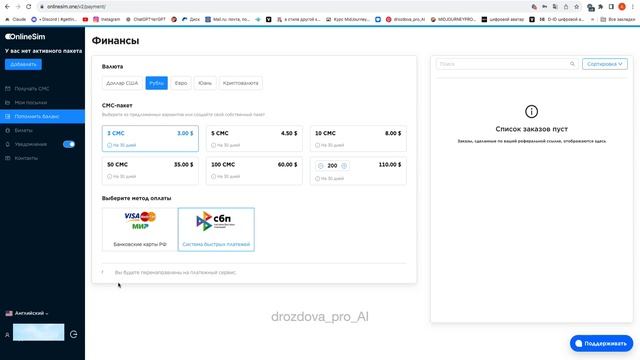Choose the 5 СМС package for 4.50 $

pos(254,138)
